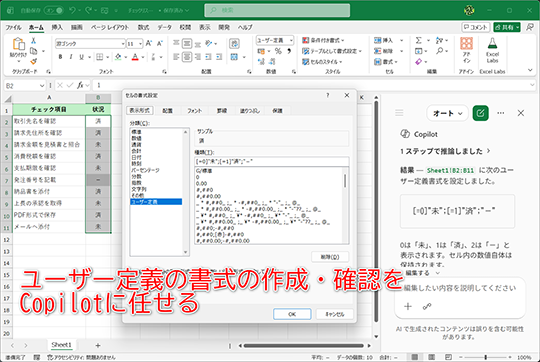Click the Orientation text-angle icon

click(209, 43)
